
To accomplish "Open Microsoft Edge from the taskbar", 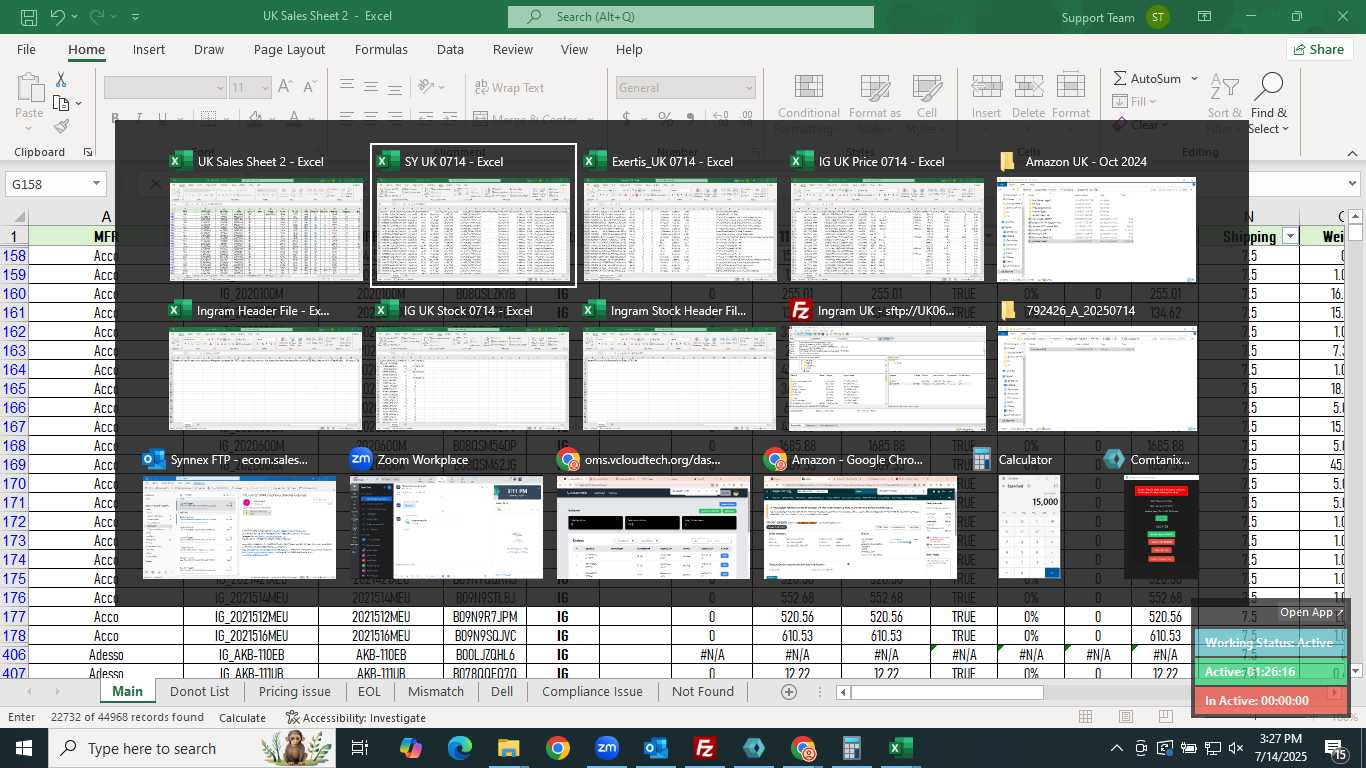I will coord(460,748).
